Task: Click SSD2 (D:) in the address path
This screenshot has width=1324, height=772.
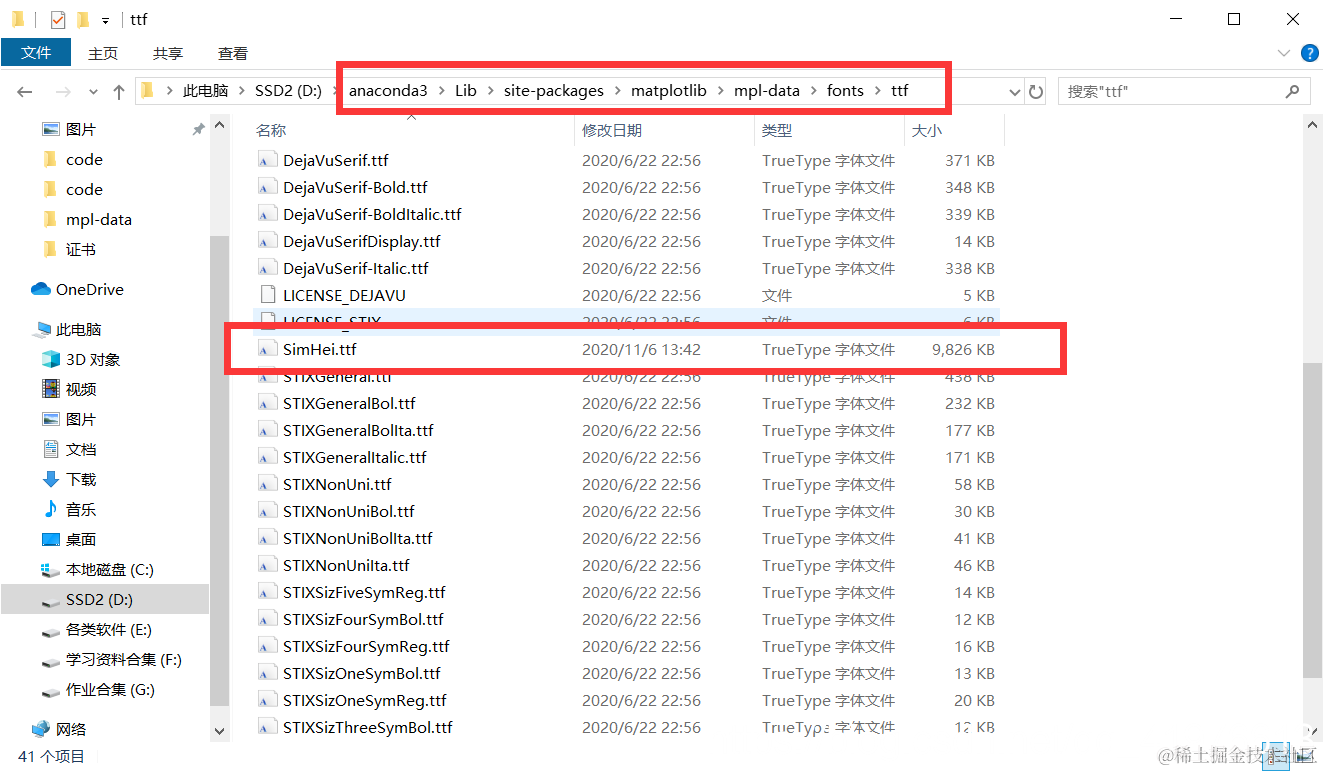Action: pyautogui.click(x=288, y=90)
